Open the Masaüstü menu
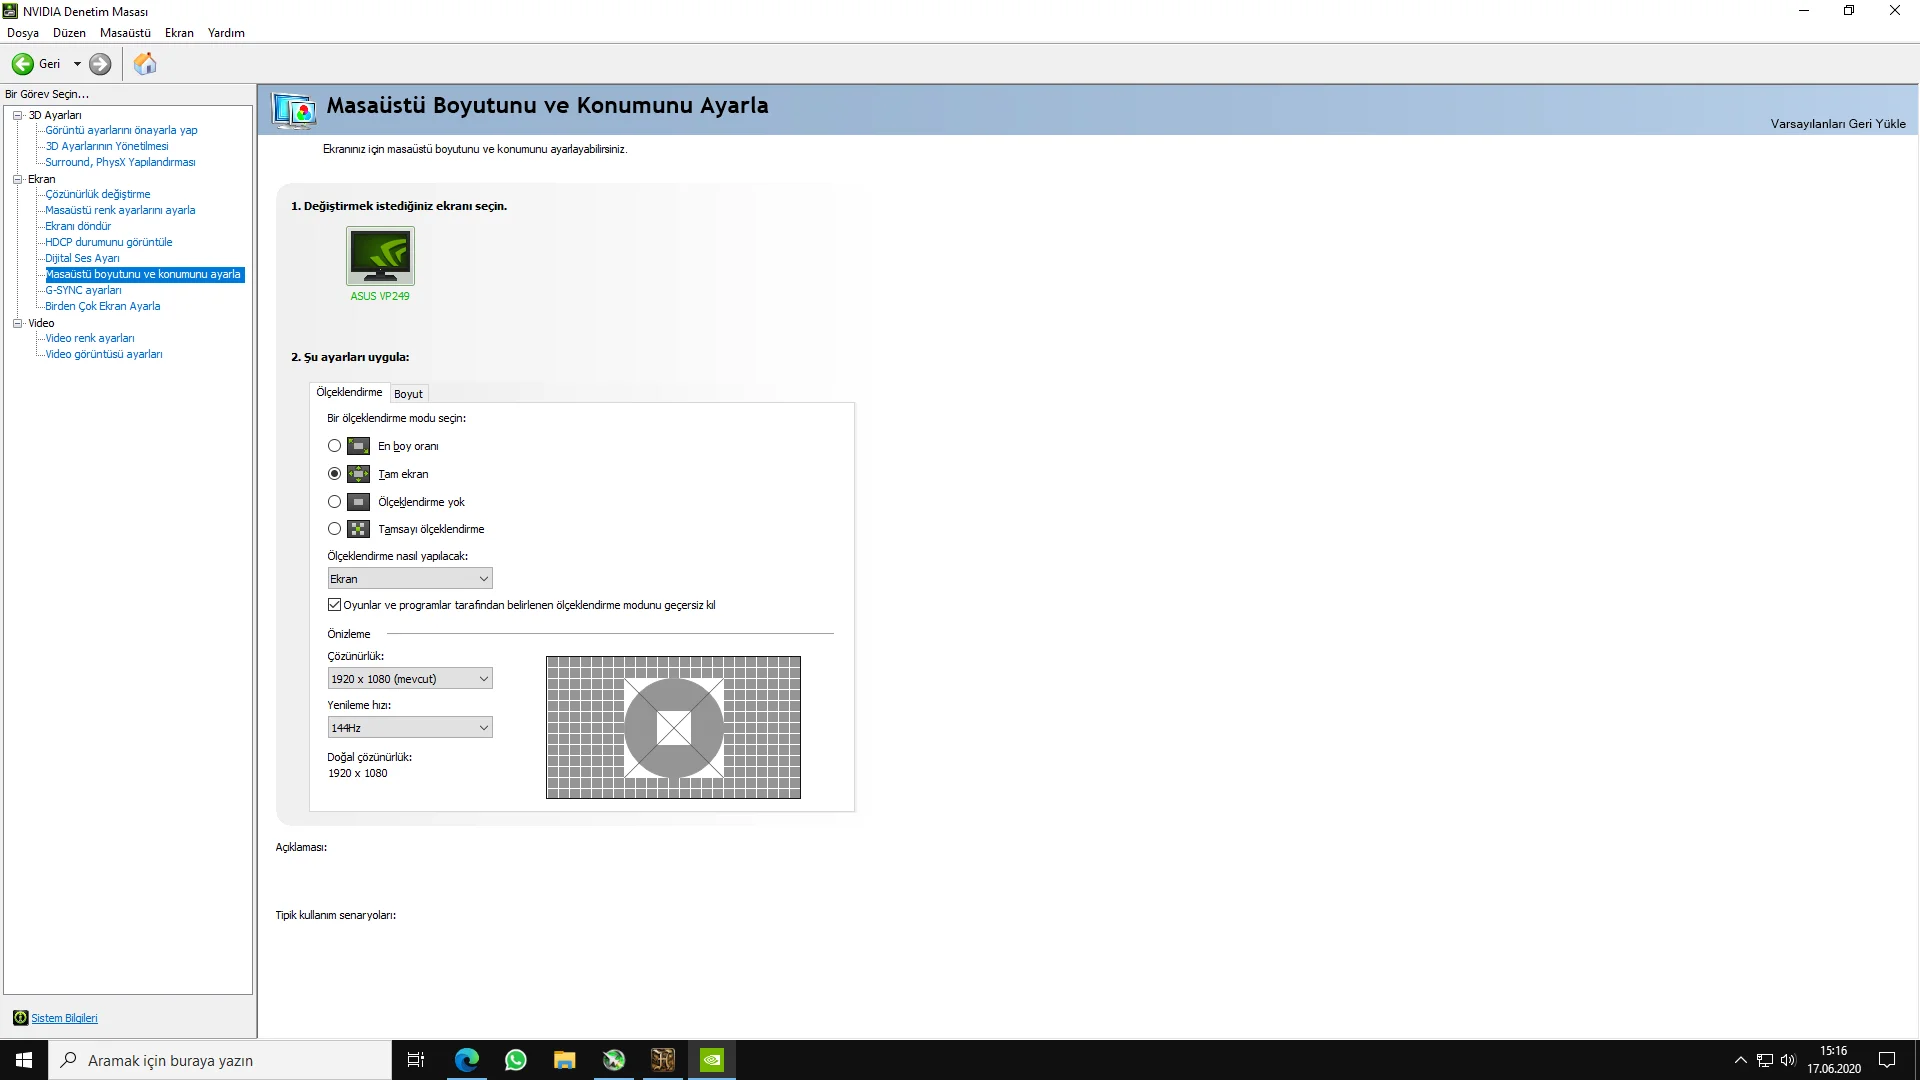The image size is (1920, 1080). click(125, 33)
